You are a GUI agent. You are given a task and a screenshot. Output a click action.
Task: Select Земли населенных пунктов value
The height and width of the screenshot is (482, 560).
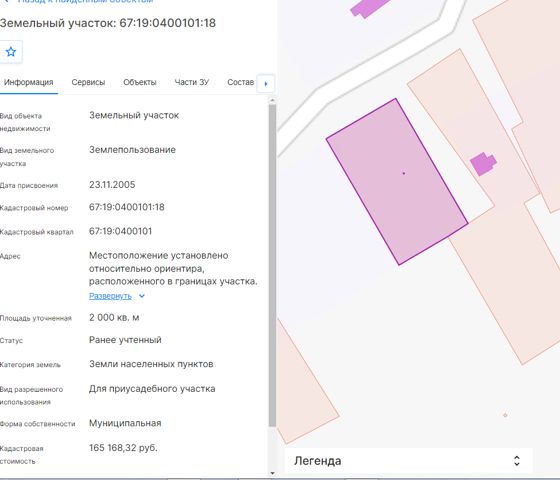(151, 364)
